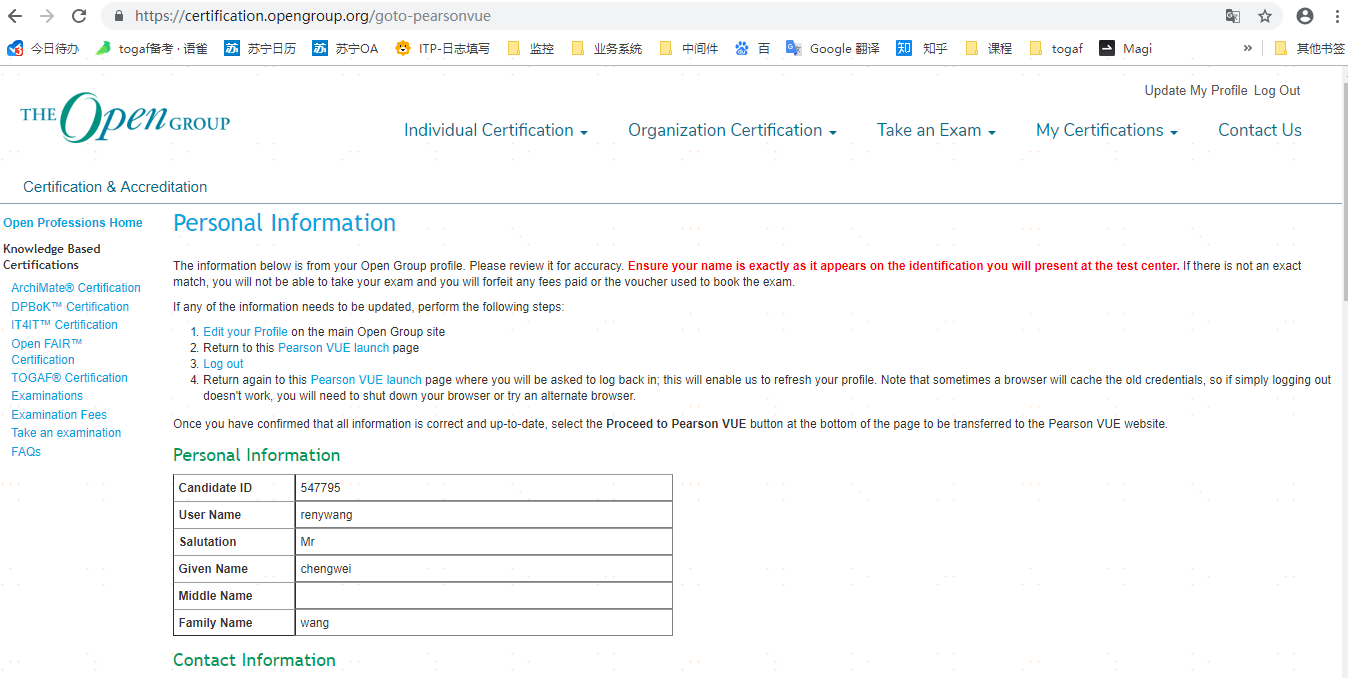Open the 知乎 bookmark

922,48
